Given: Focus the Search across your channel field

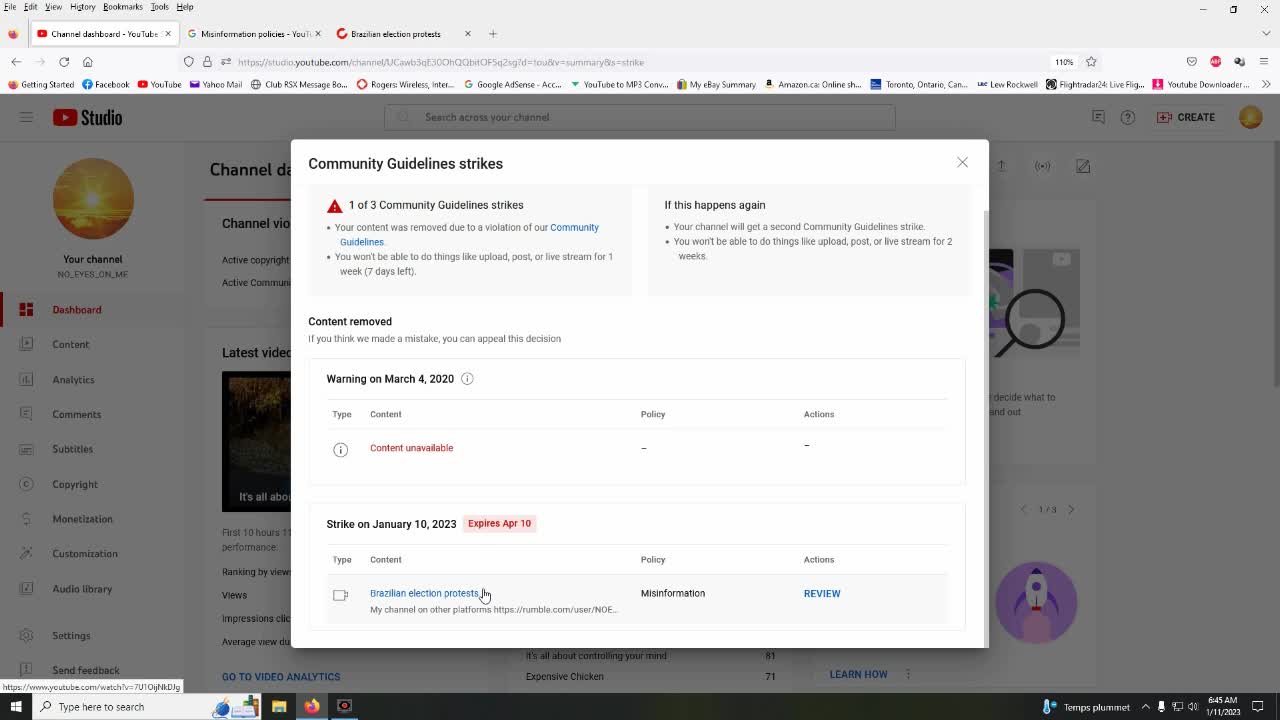Looking at the screenshot, I should [x=640, y=117].
